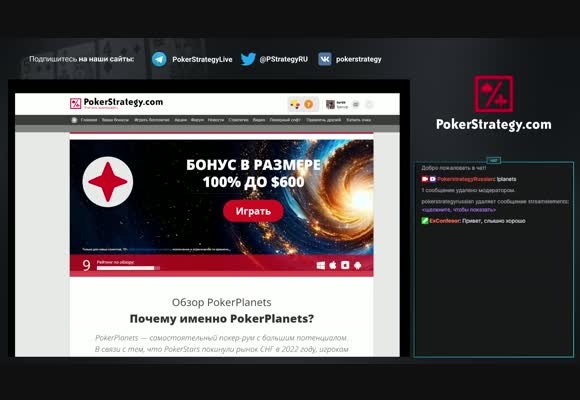Click the blue terms link in banner fine print
580x400 pixels.
click(150, 249)
